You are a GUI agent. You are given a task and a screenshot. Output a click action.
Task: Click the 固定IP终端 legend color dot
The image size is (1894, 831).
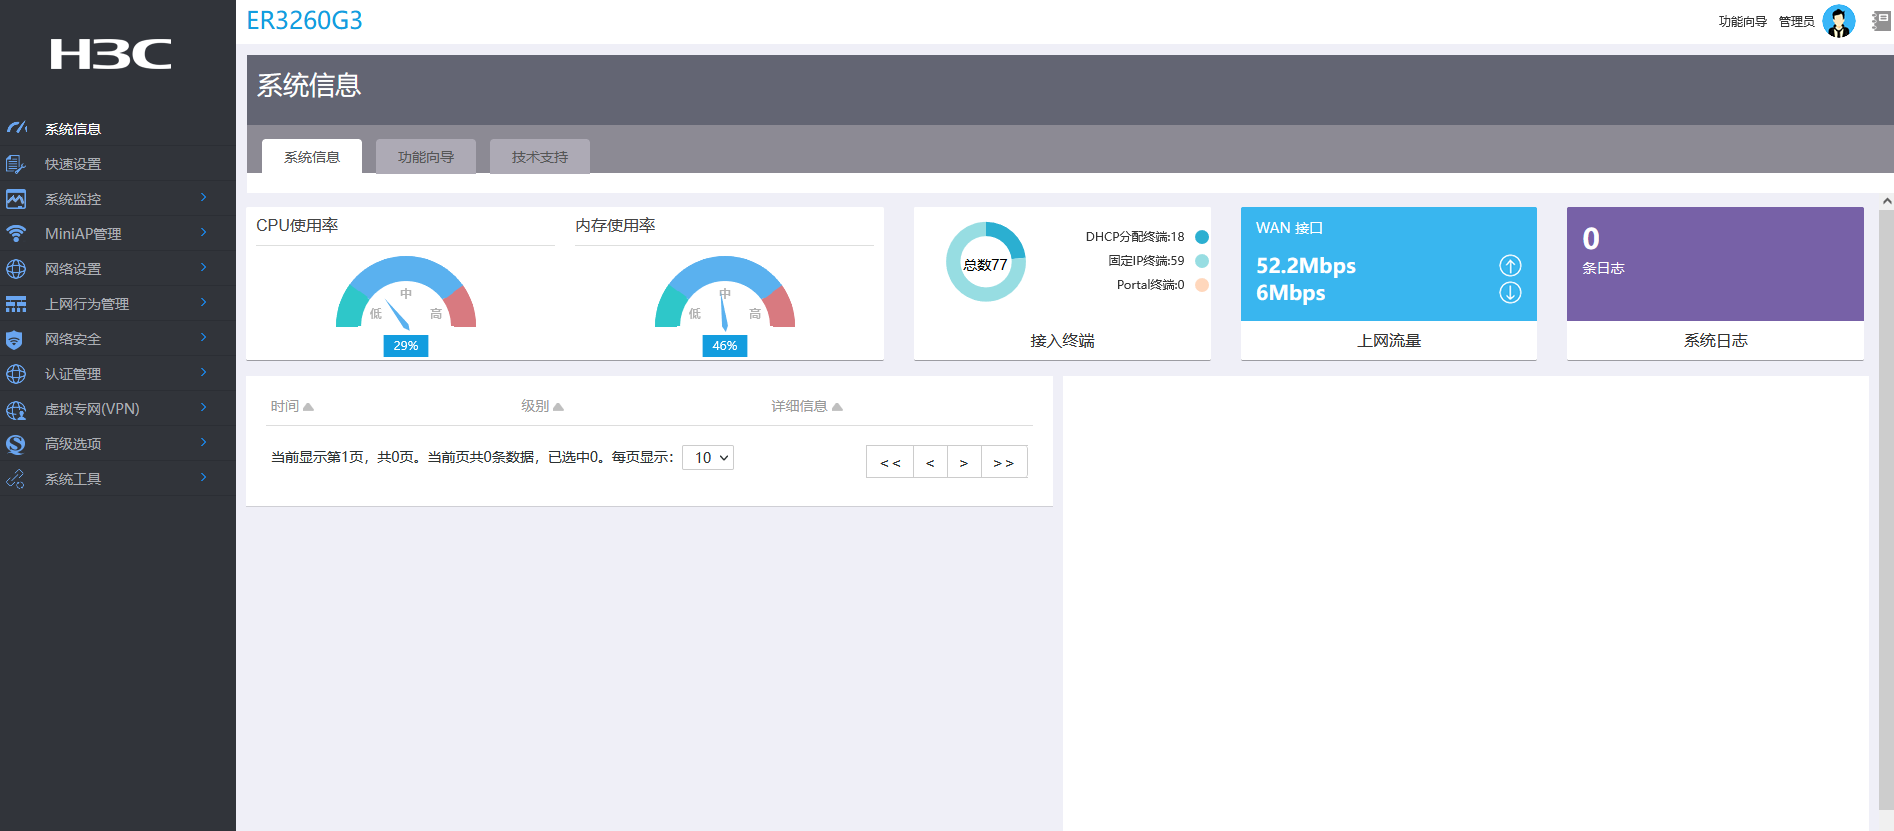[1202, 261]
